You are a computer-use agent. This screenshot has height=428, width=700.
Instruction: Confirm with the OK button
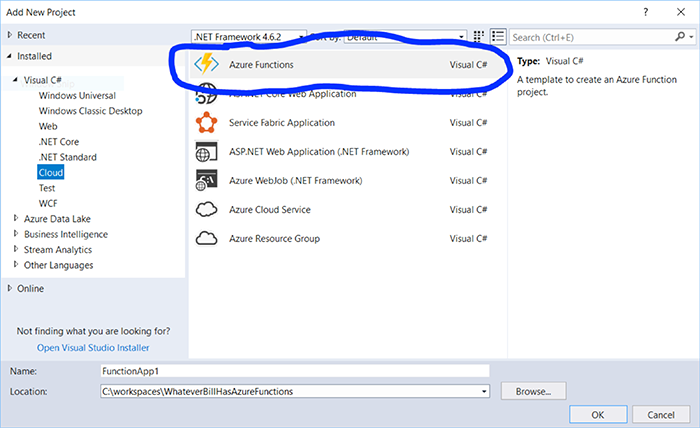tap(598, 415)
